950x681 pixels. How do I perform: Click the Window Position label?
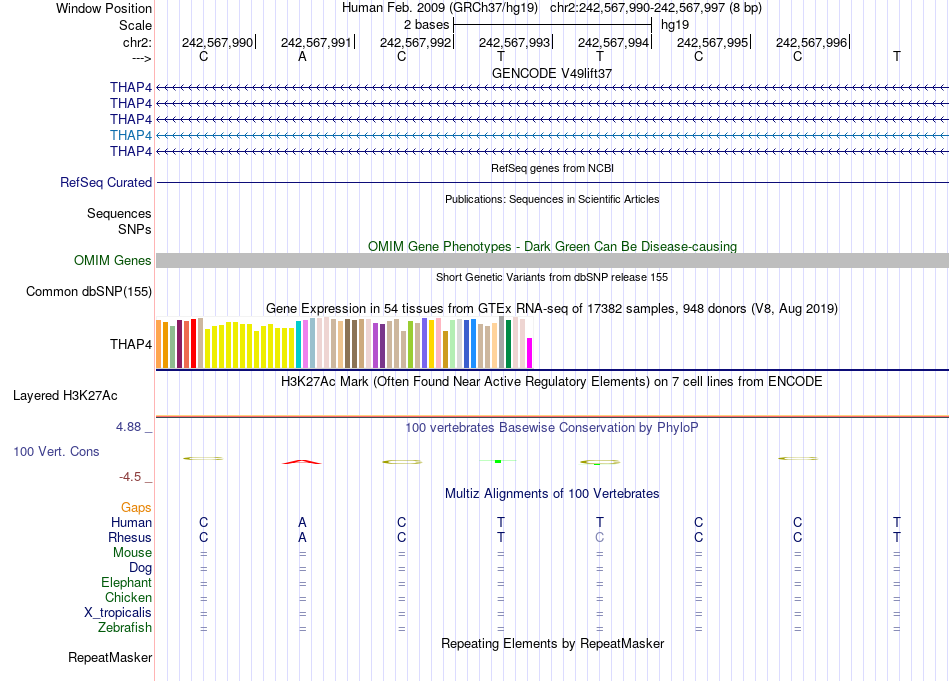pyautogui.click(x=104, y=8)
